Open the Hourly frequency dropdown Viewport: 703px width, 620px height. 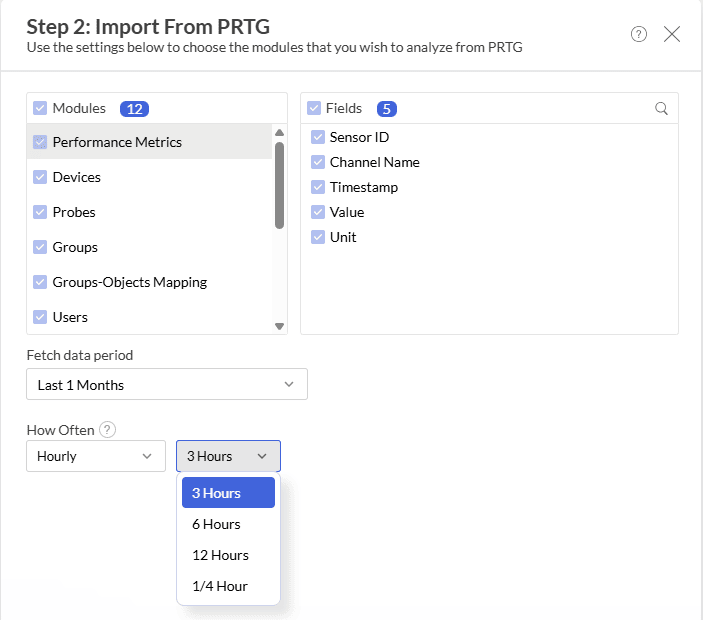95,456
